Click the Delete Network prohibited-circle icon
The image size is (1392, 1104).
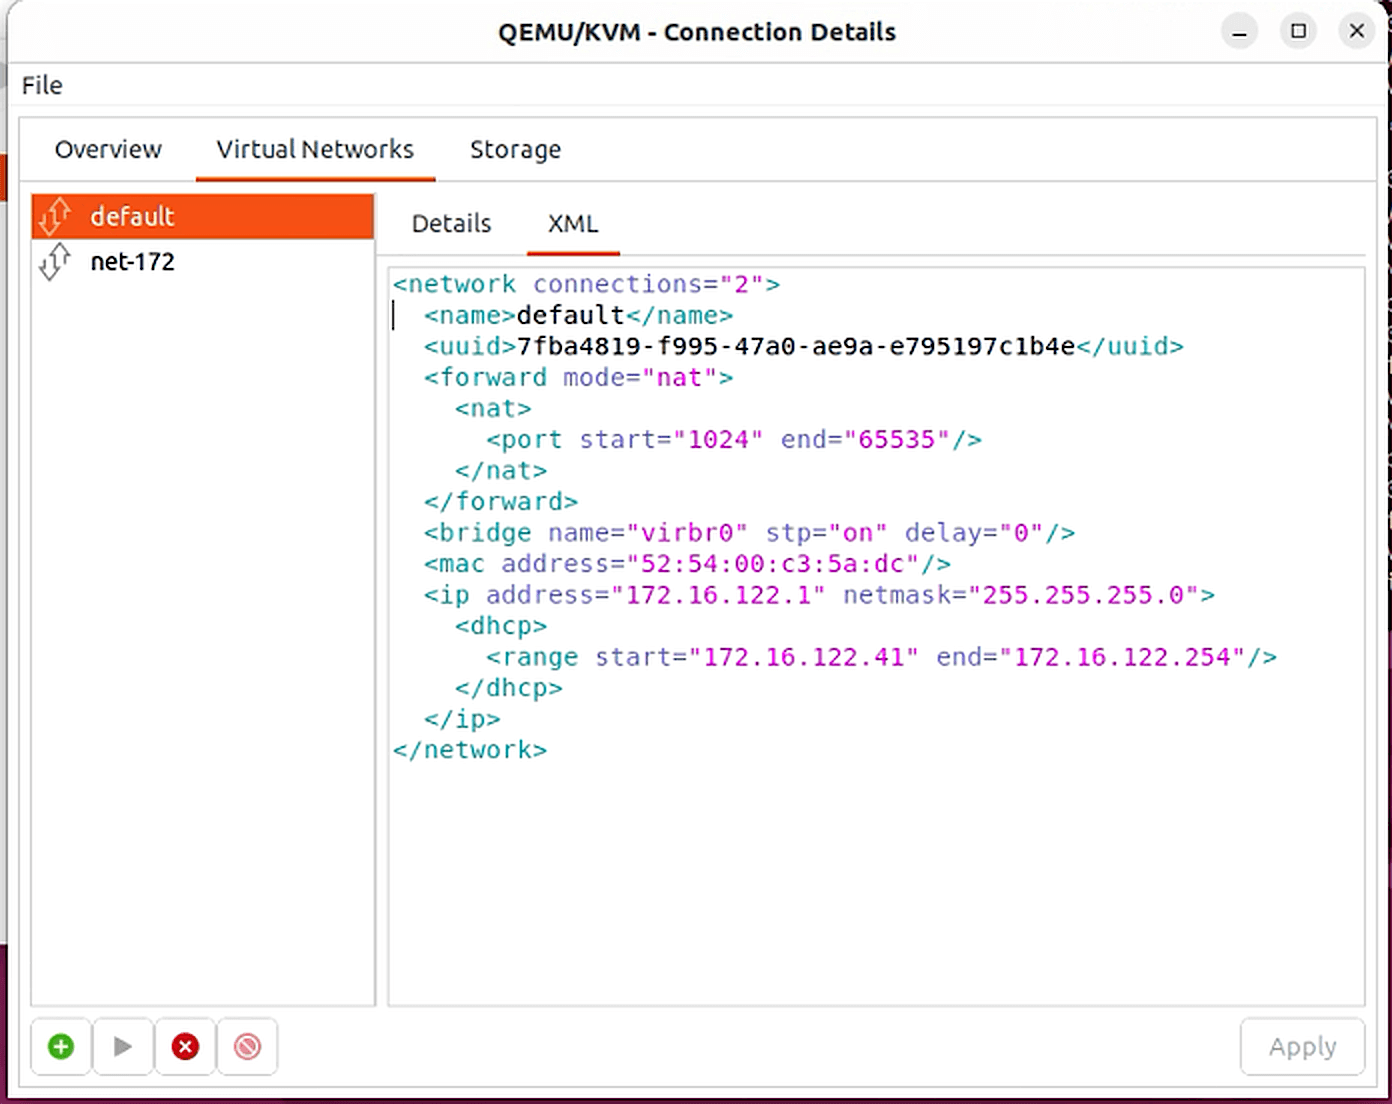pyautogui.click(x=247, y=1046)
